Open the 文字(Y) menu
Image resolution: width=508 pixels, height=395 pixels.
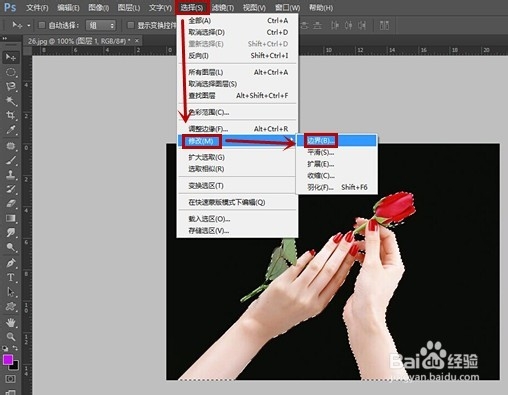pos(160,7)
